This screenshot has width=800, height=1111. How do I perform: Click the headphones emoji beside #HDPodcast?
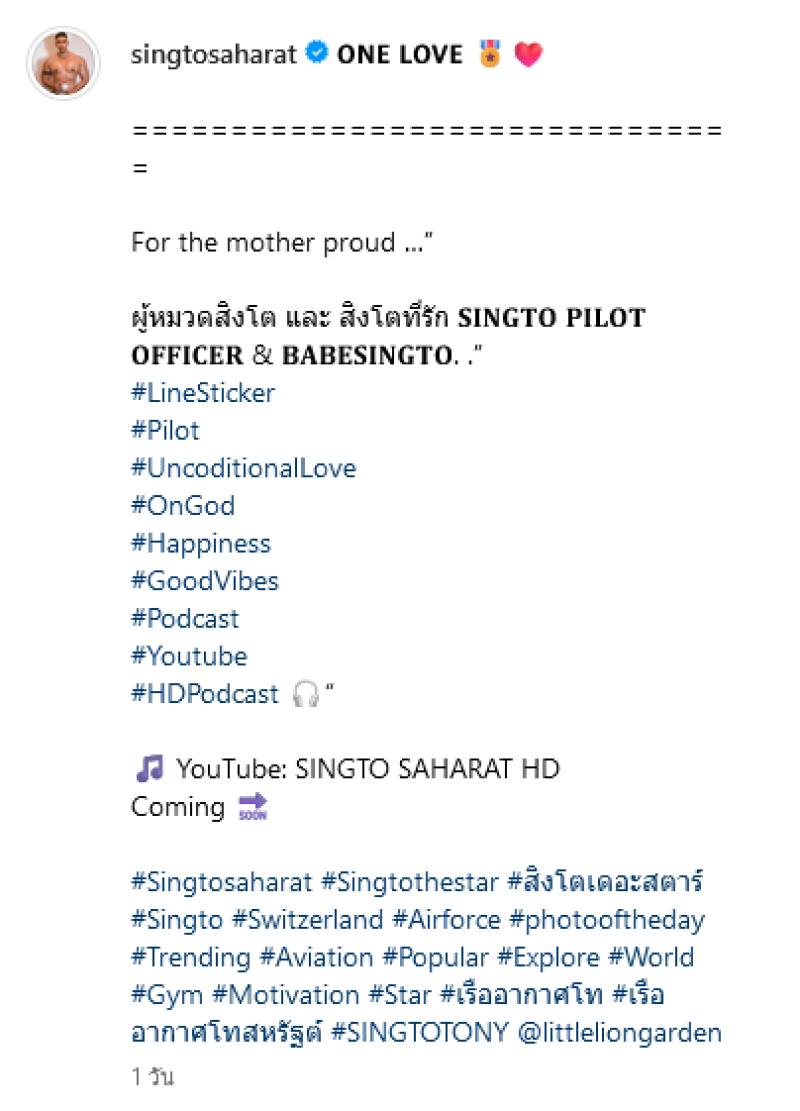click(304, 694)
